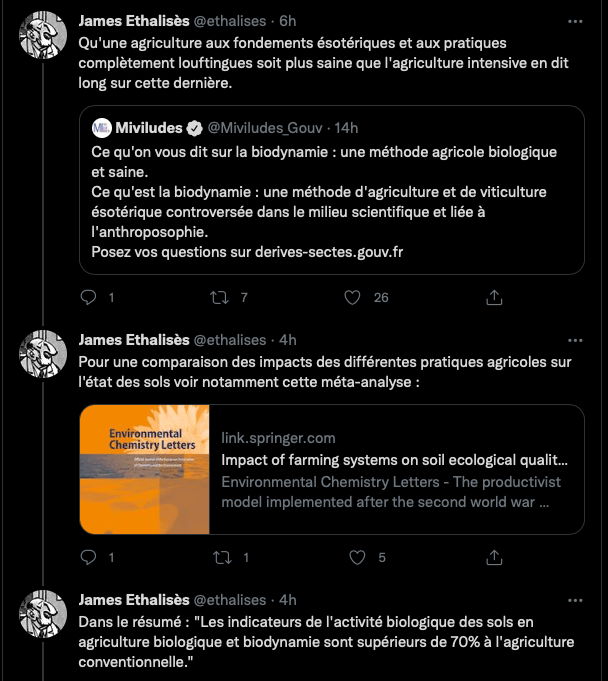Viewport: 608px width, 681px height.
Task: Open more options menu on méta-analyse tweet
Action: [x=575, y=341]
